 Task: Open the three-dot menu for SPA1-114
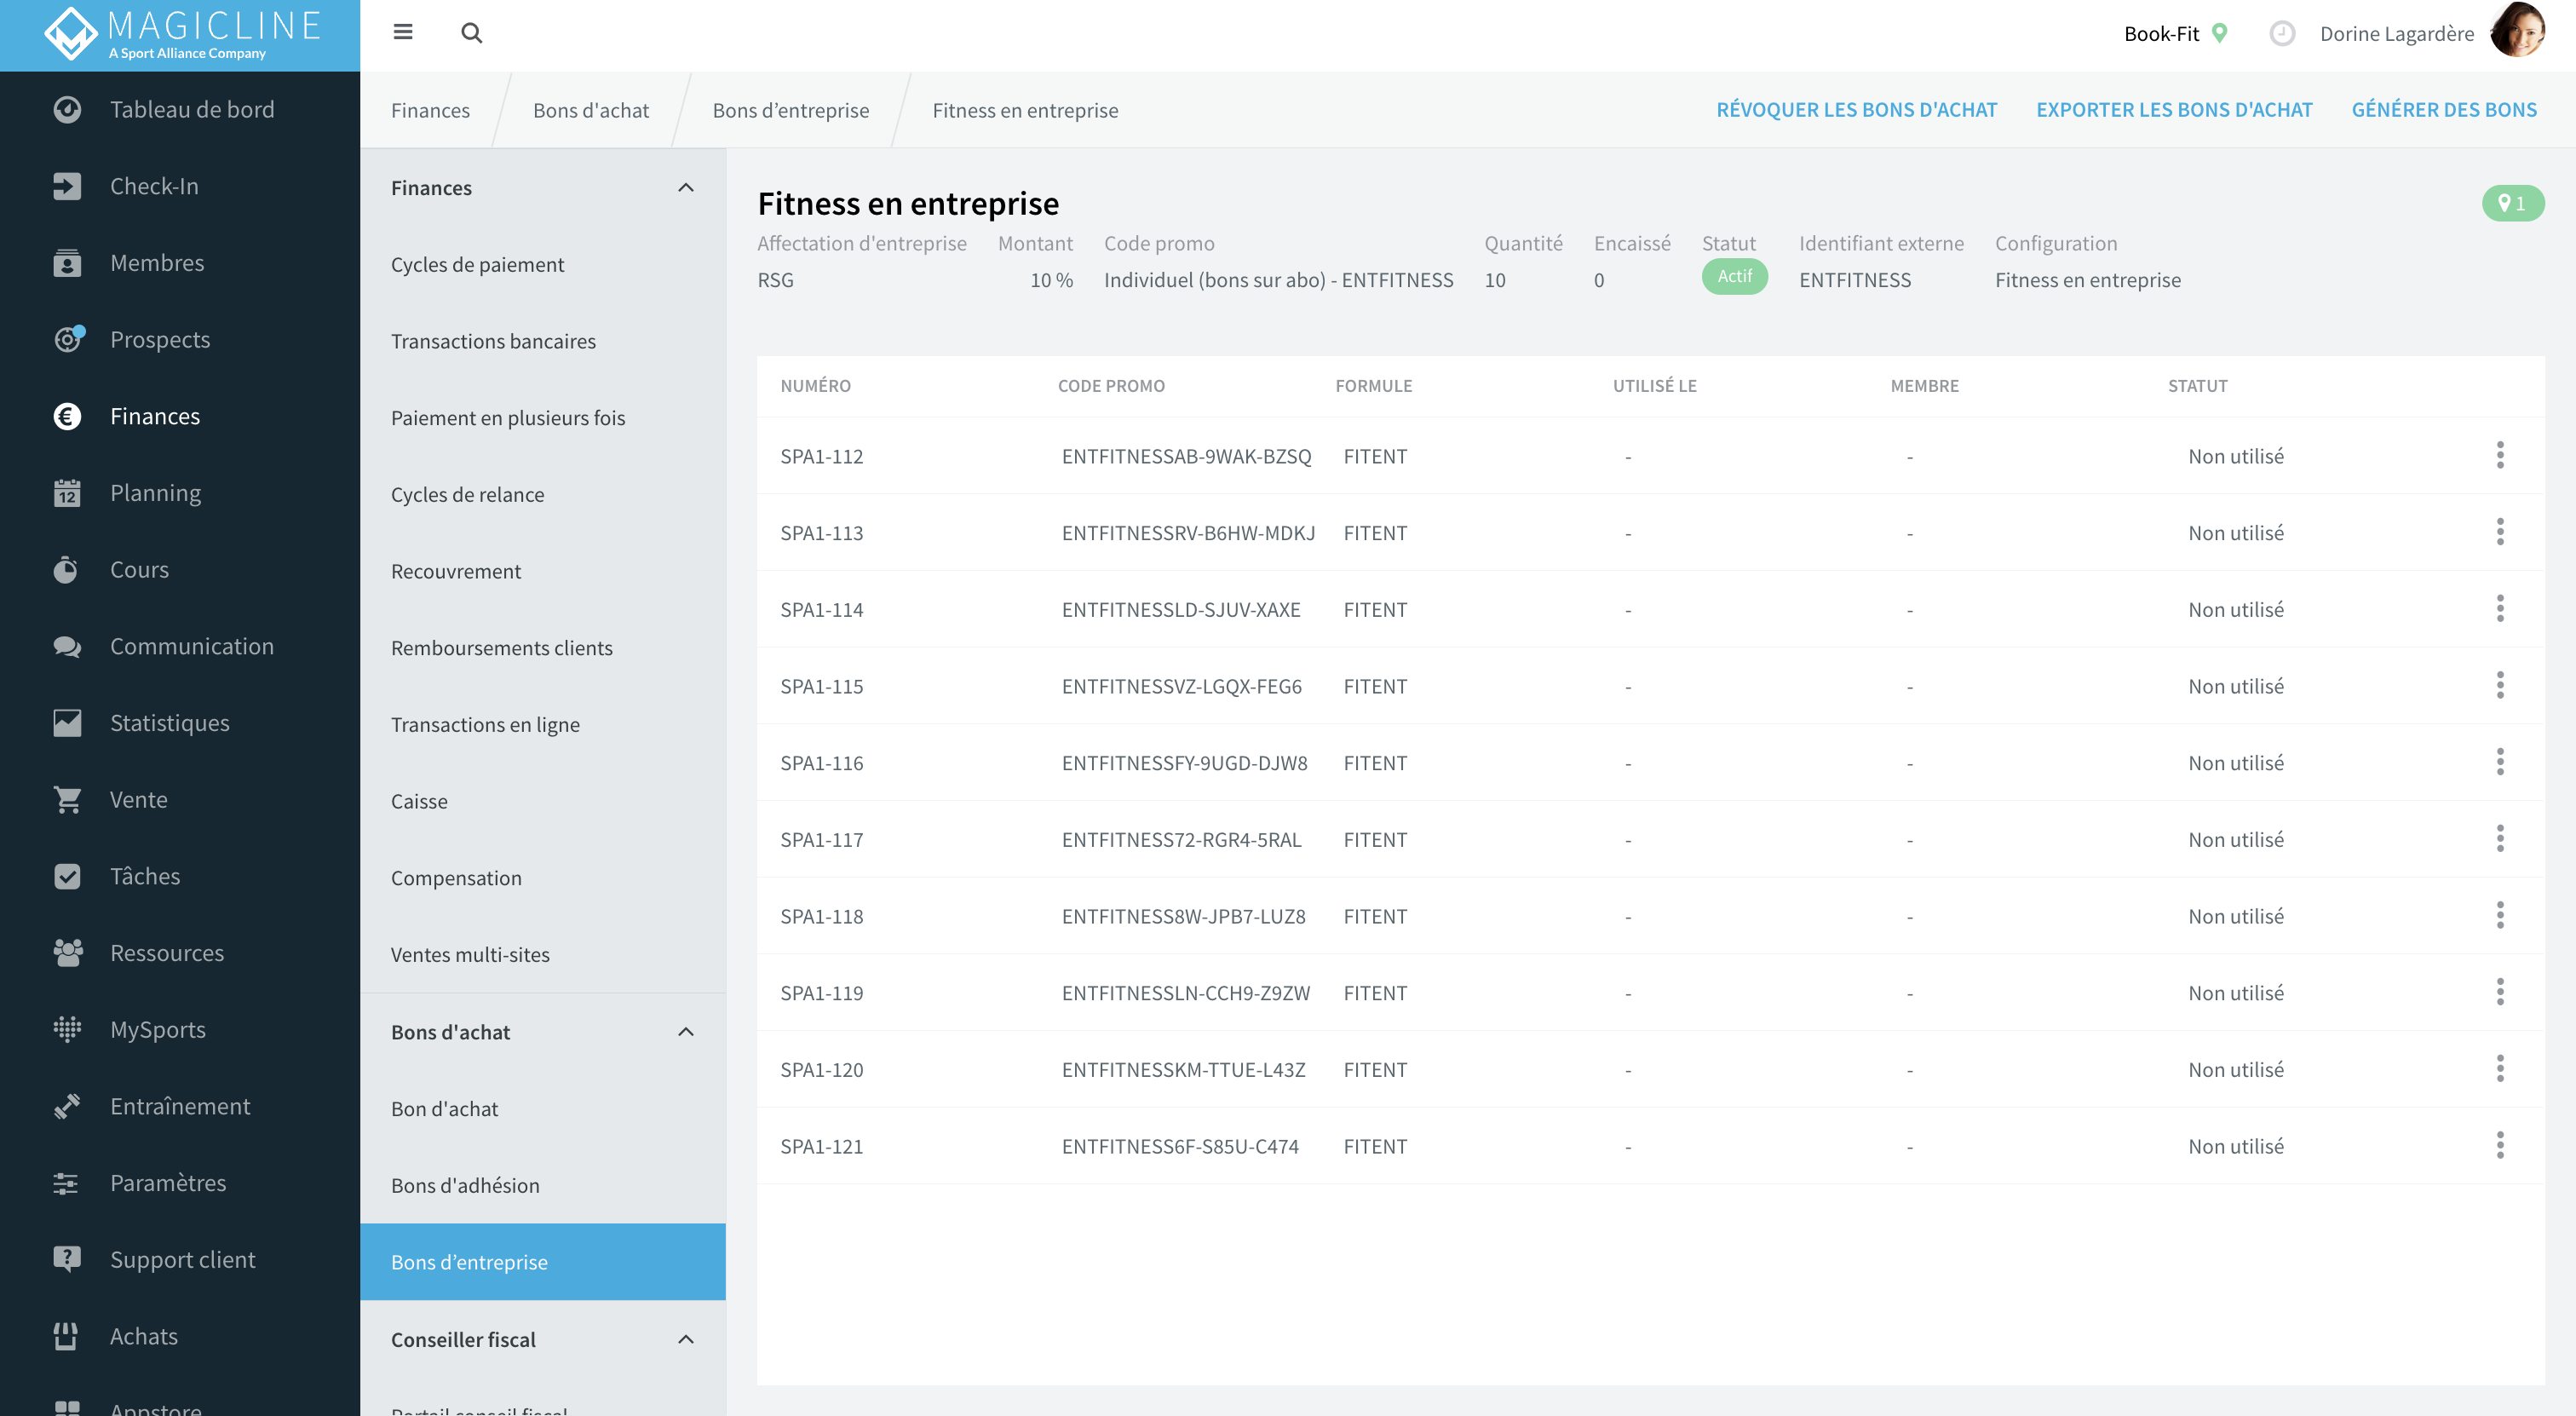[2500, 609]
